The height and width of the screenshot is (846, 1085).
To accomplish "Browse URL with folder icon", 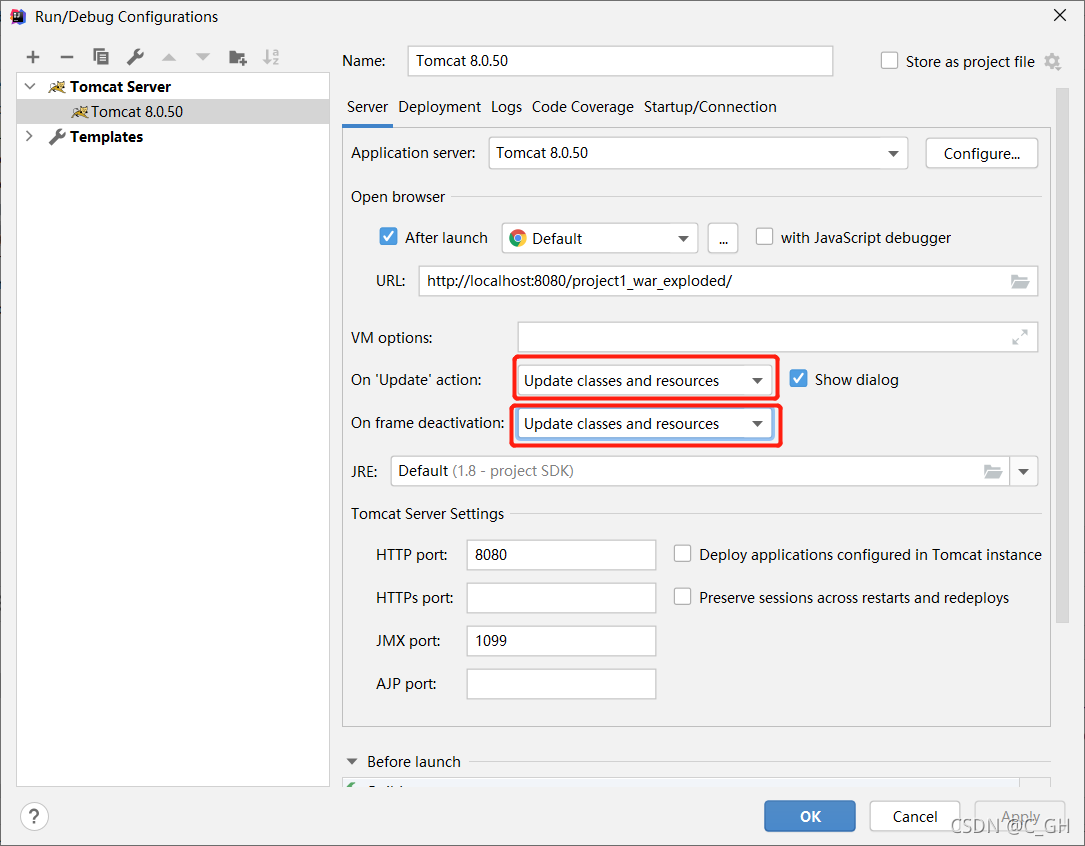I will pos(1020,282).
